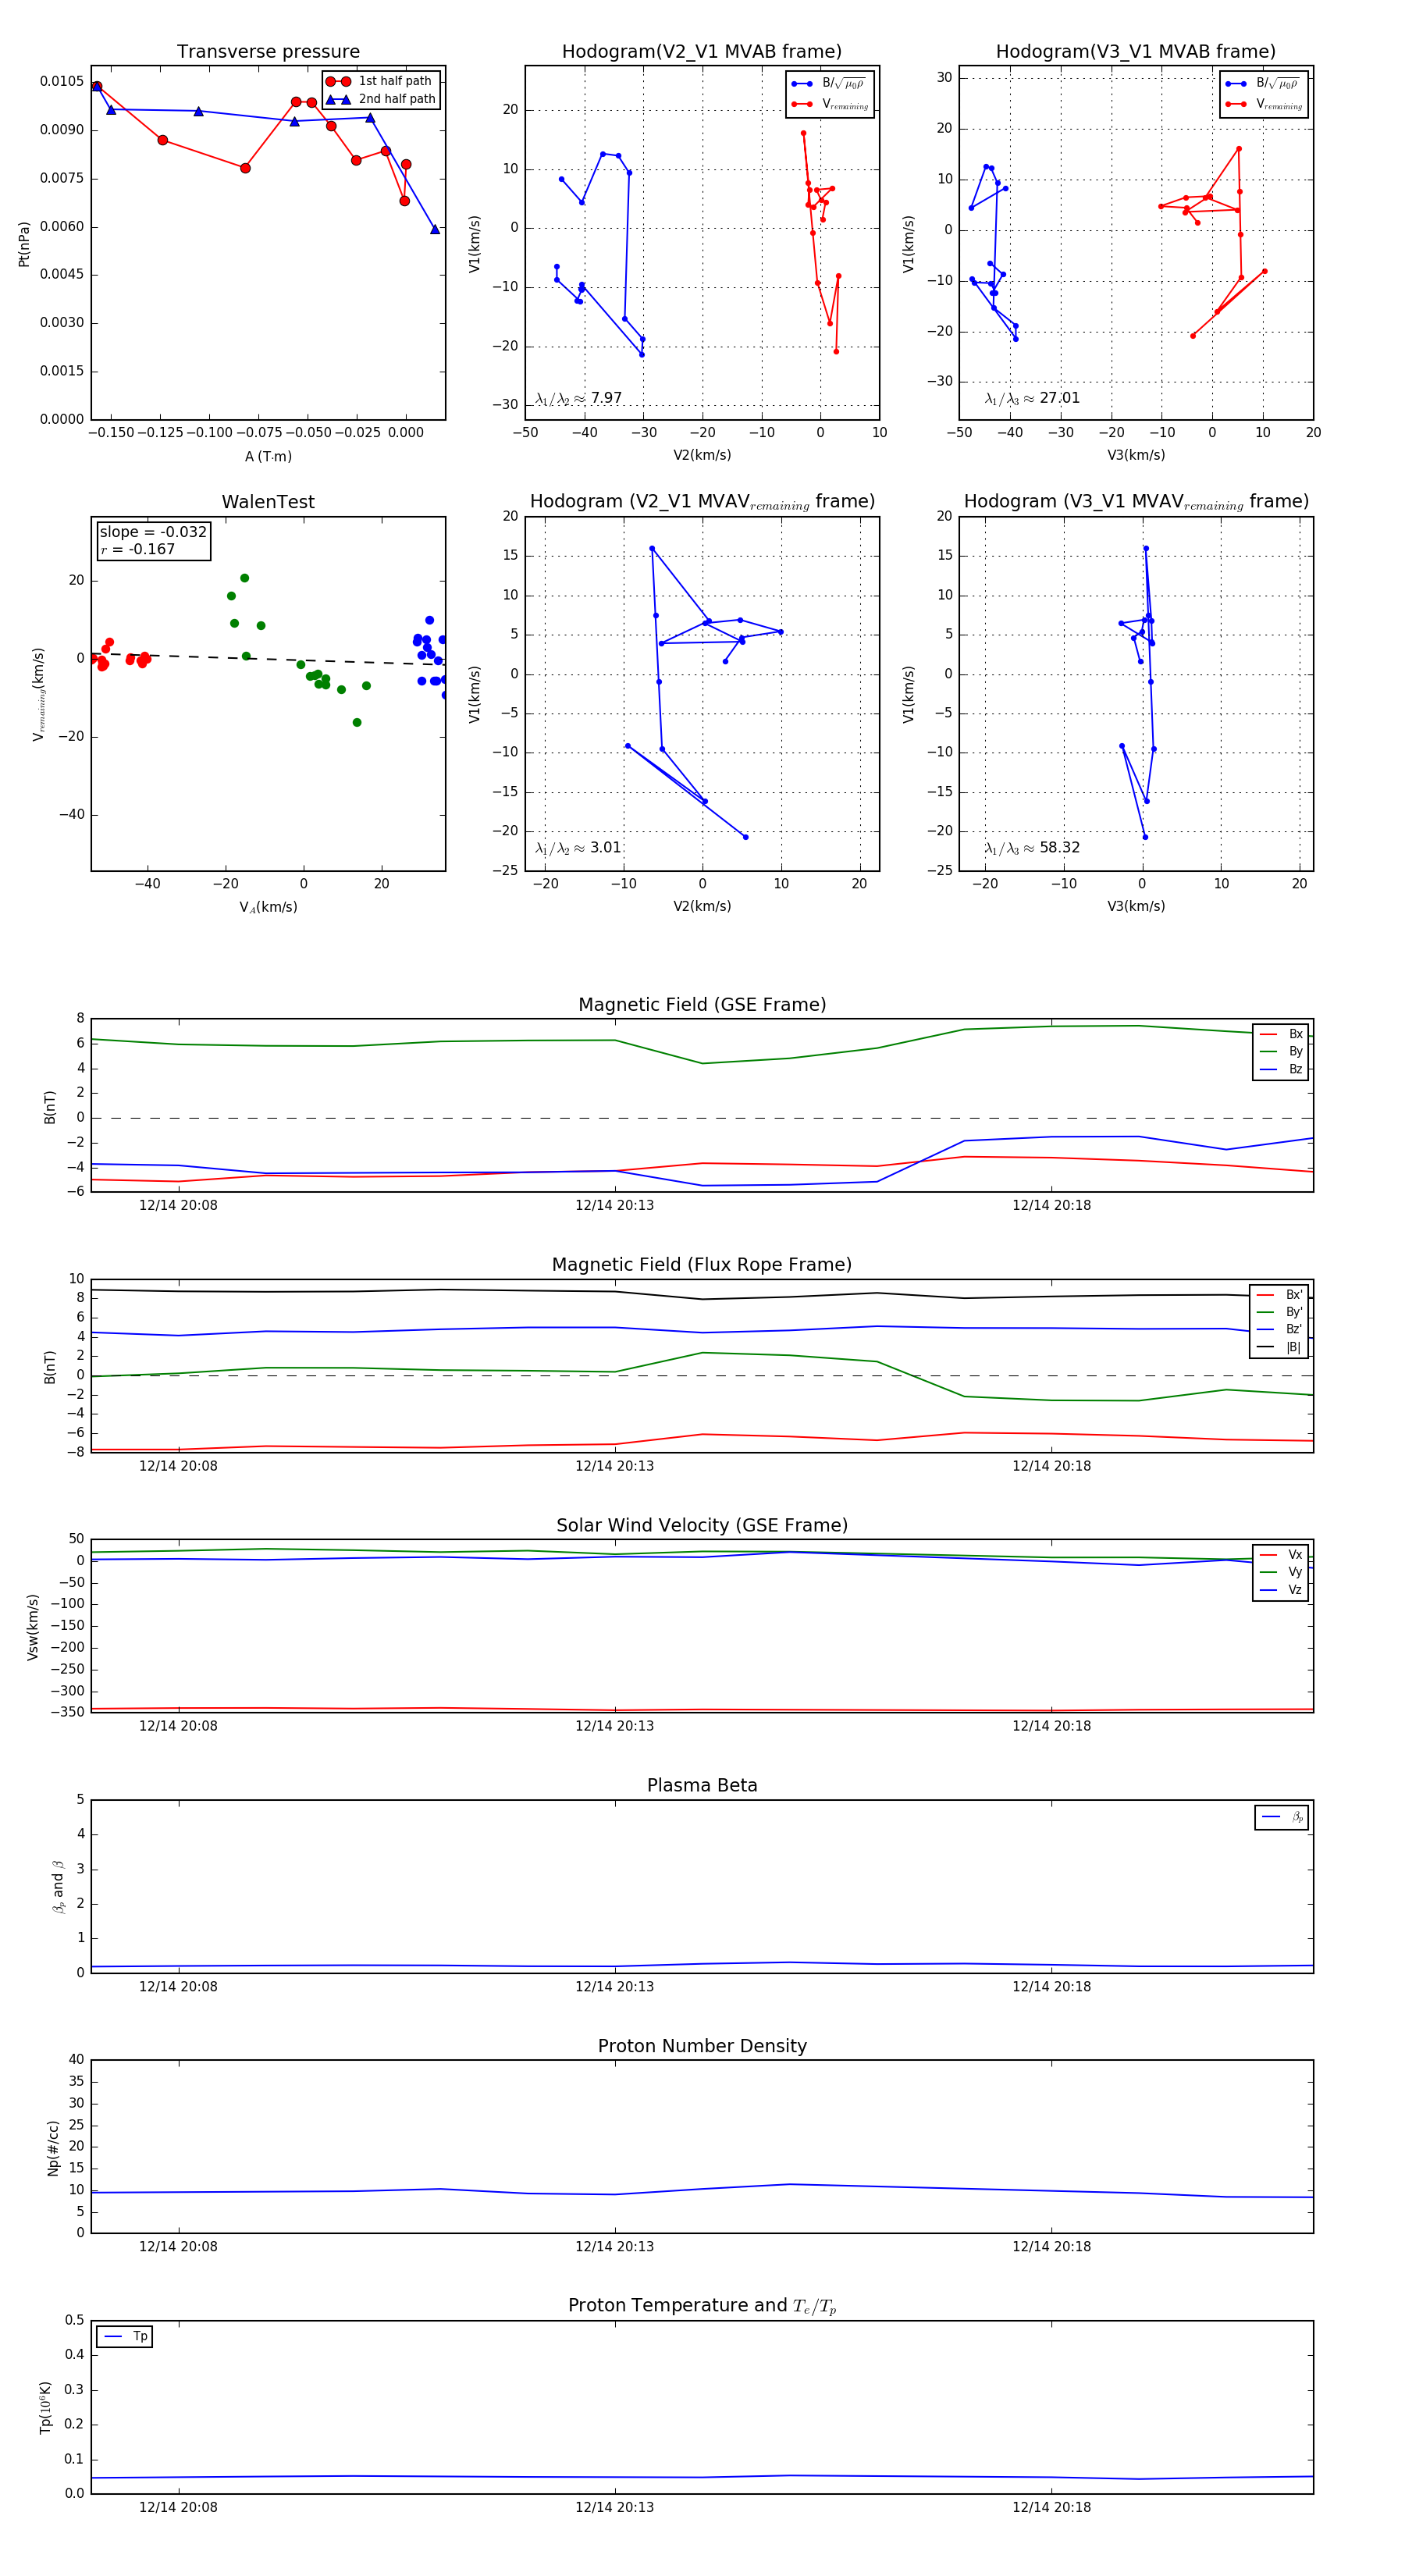Click the 'Hodogram (V2_V1 MVAV remaining frame)' title
The image size is (1405, 2576).
tap(702, 502)
